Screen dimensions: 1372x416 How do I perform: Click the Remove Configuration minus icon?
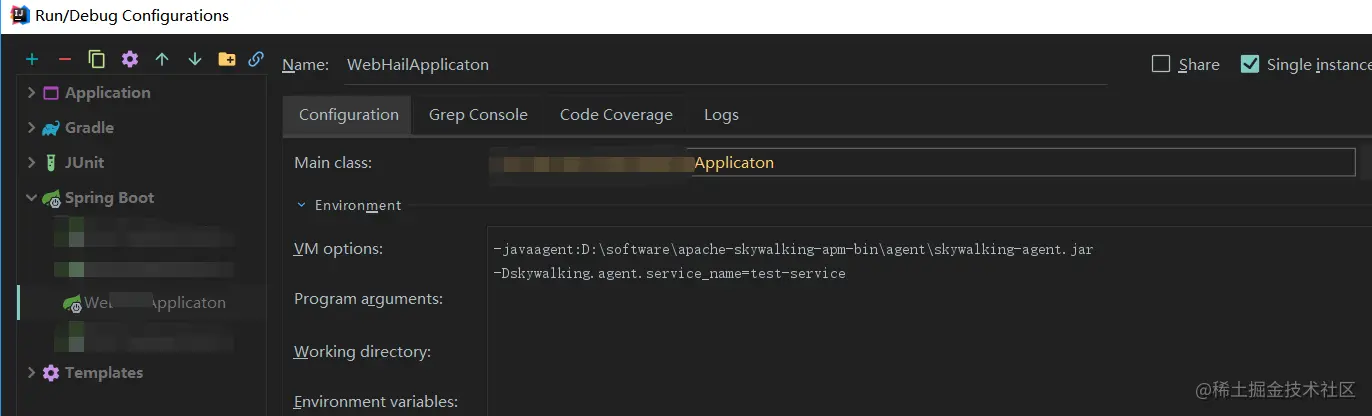[65, 60]
